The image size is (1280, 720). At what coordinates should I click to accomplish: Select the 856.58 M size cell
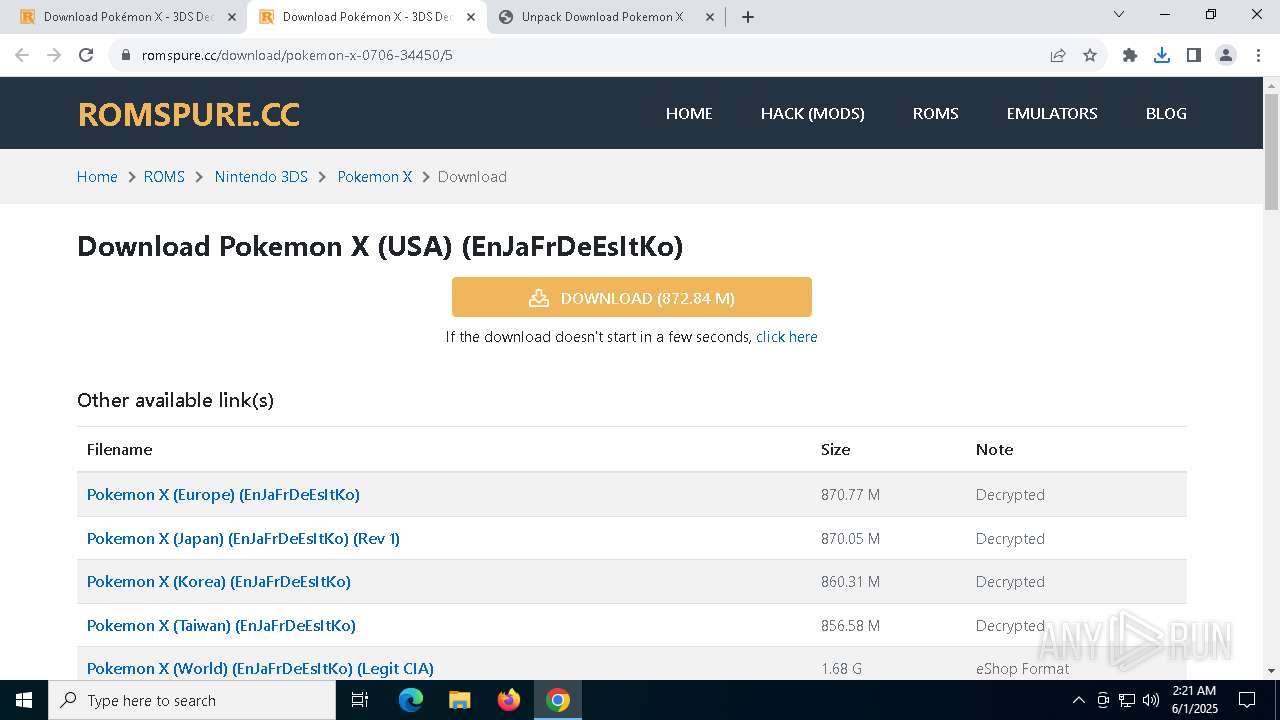pyautogui.click(x=850, y=625)
